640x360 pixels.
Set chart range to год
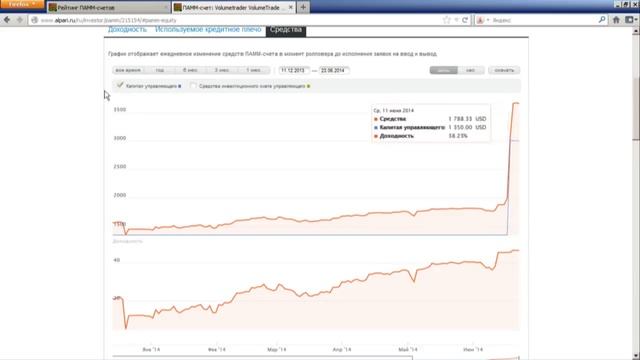point(160,70)
